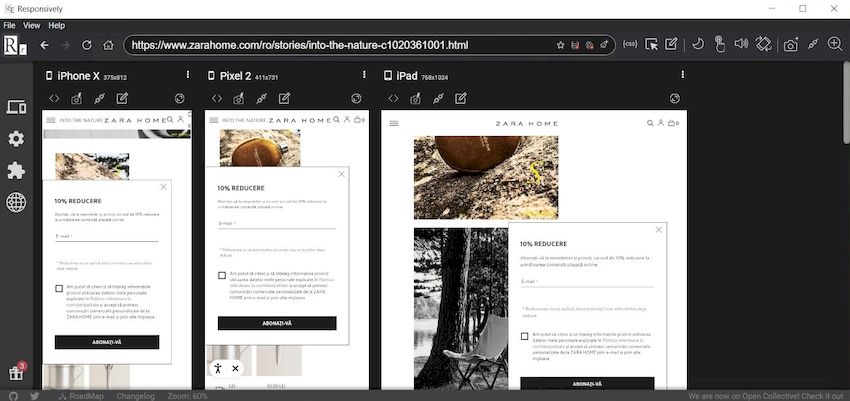Open iPad device options menu
The image size is (850, 401).
[682, 75]
